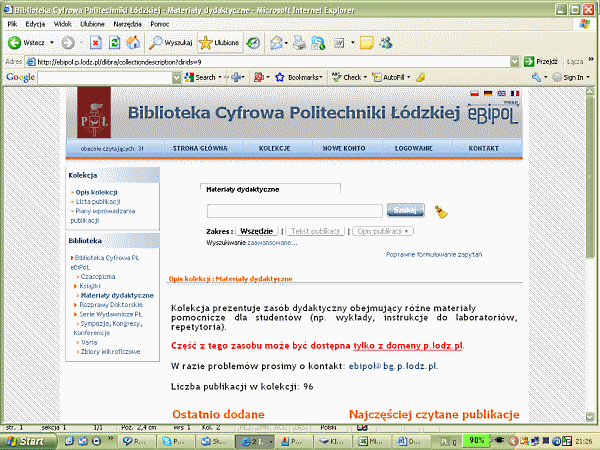Select the Wszędzie search scope
This screenshot has width=600, height=450.
click(256, 231)
